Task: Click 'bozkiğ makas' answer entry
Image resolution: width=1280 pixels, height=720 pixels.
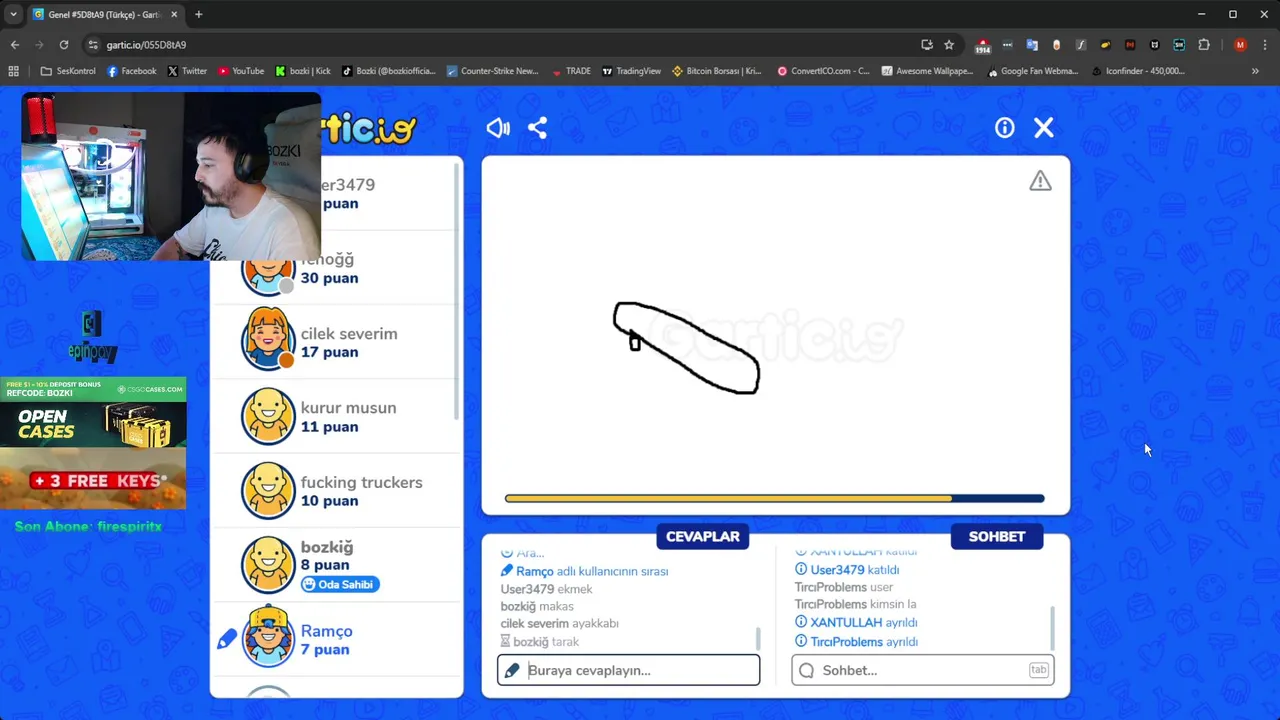Action: pyautogui.click(x=537, y=606)
